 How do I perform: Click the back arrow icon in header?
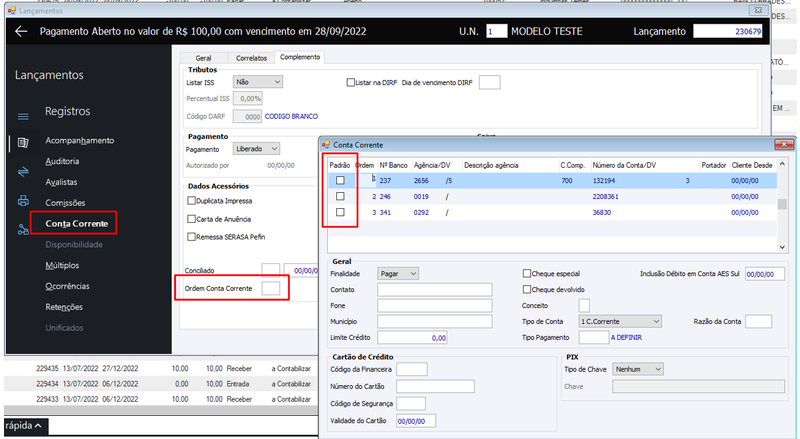(21, 32)
